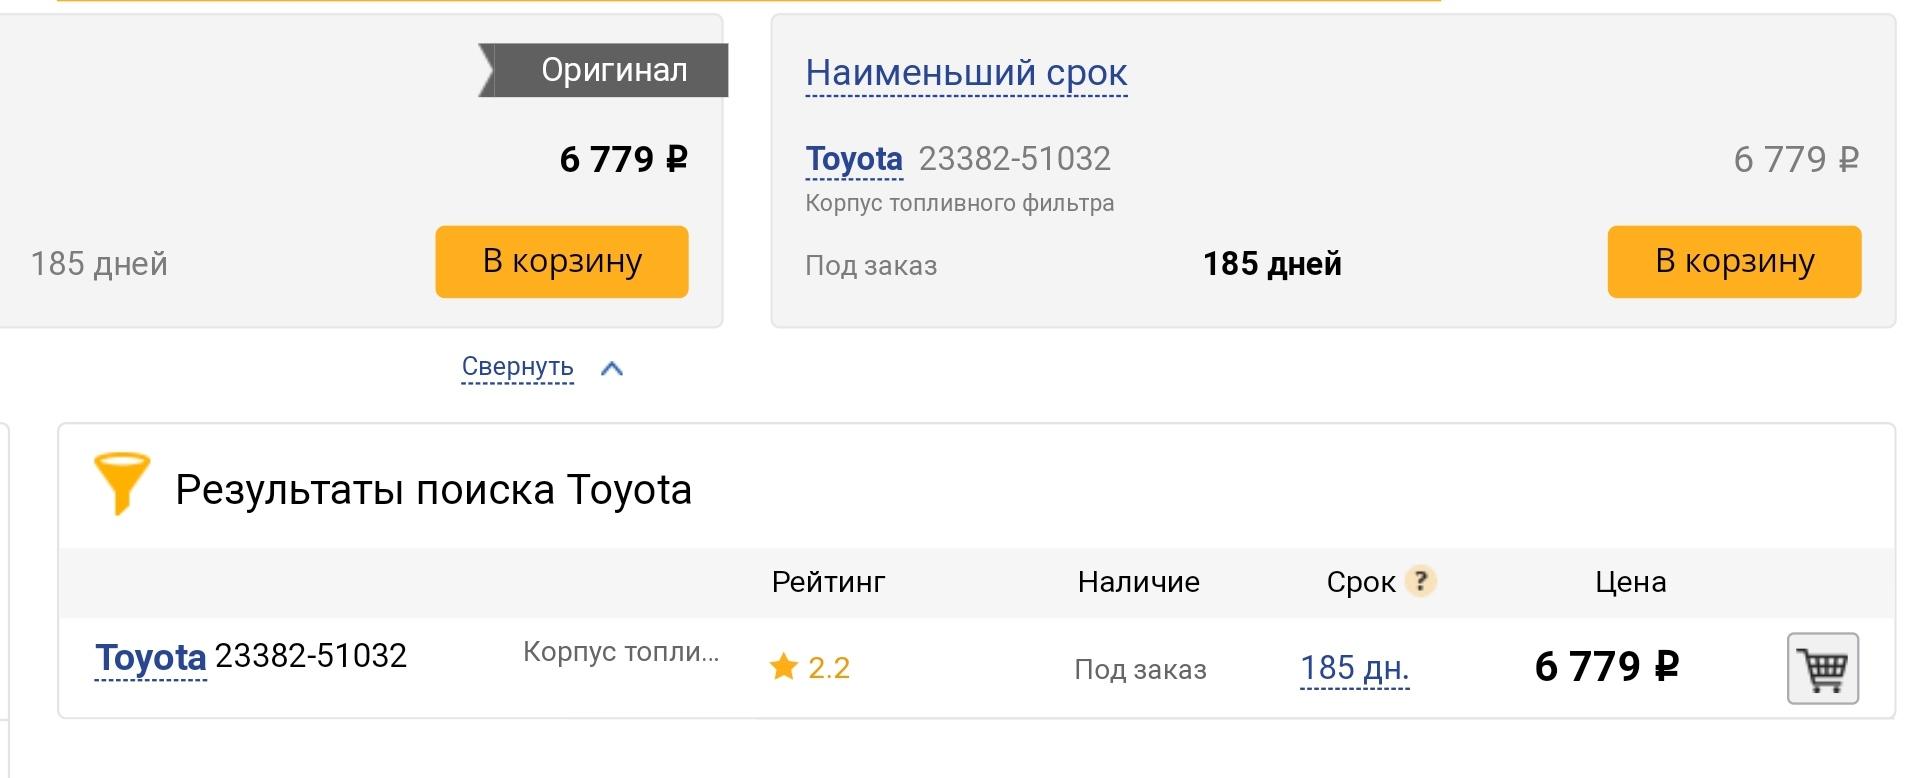Open Toyota brand link in results table row
1920x778 pixels.
150,658
